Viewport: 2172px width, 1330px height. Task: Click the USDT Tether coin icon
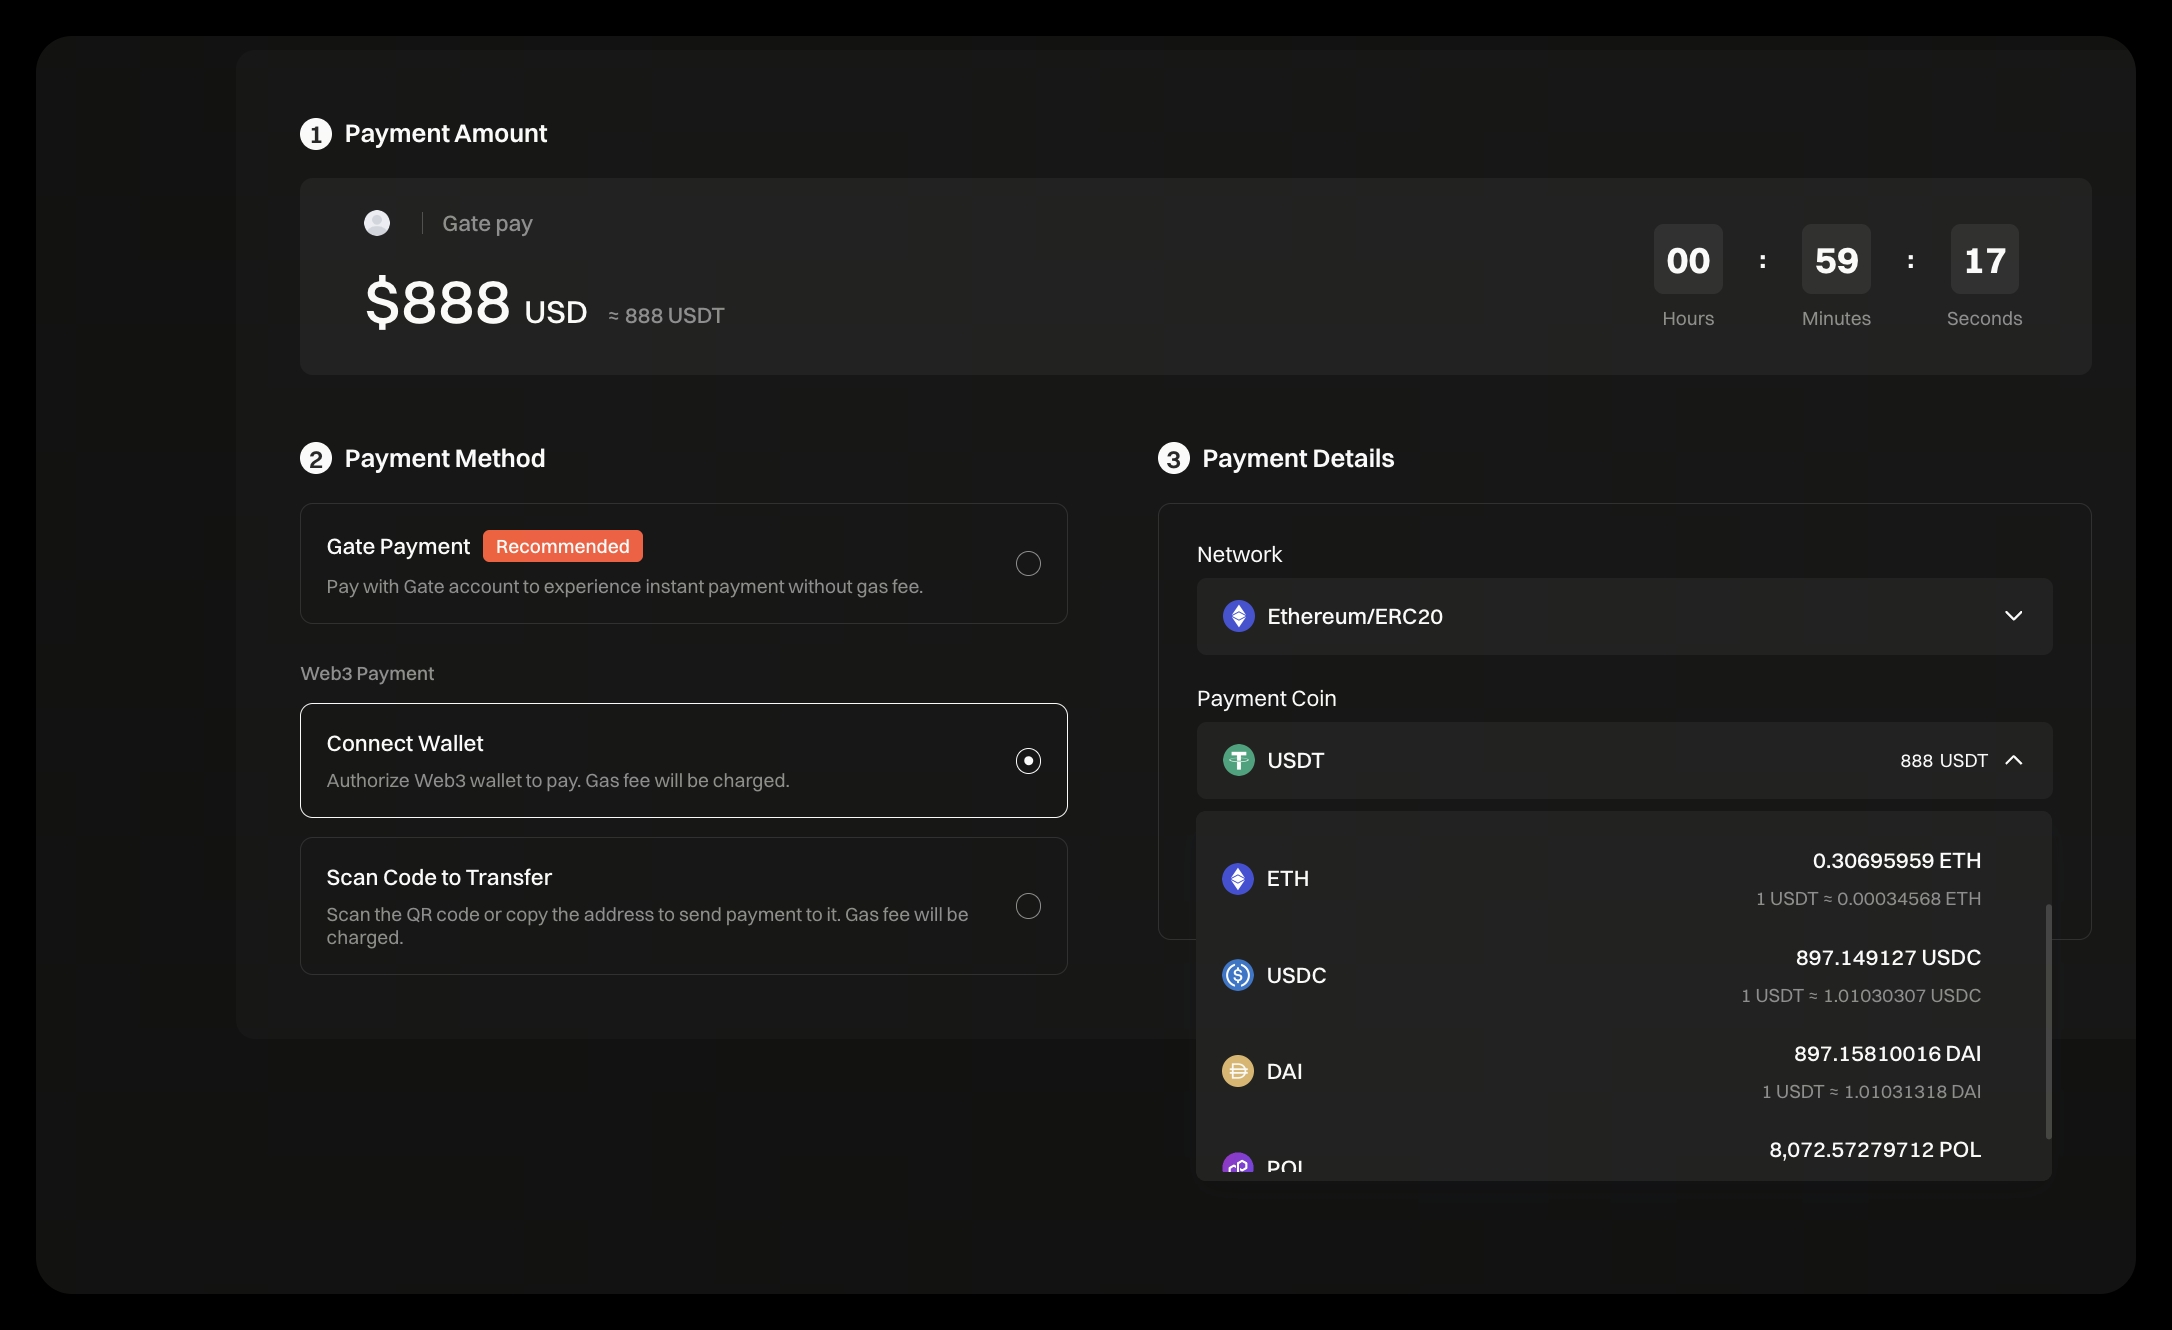1238,760
